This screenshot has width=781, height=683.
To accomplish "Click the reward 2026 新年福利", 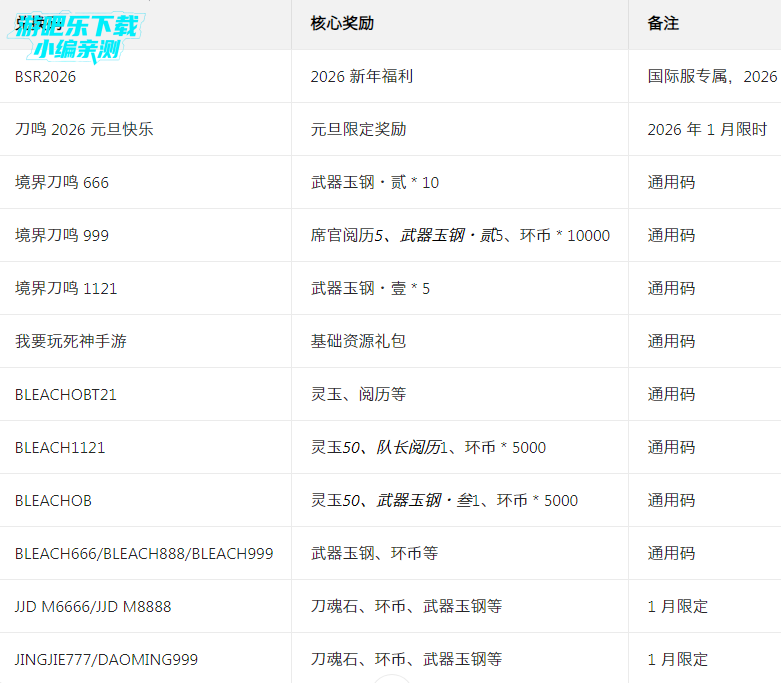I will click(x=362, y=77).
